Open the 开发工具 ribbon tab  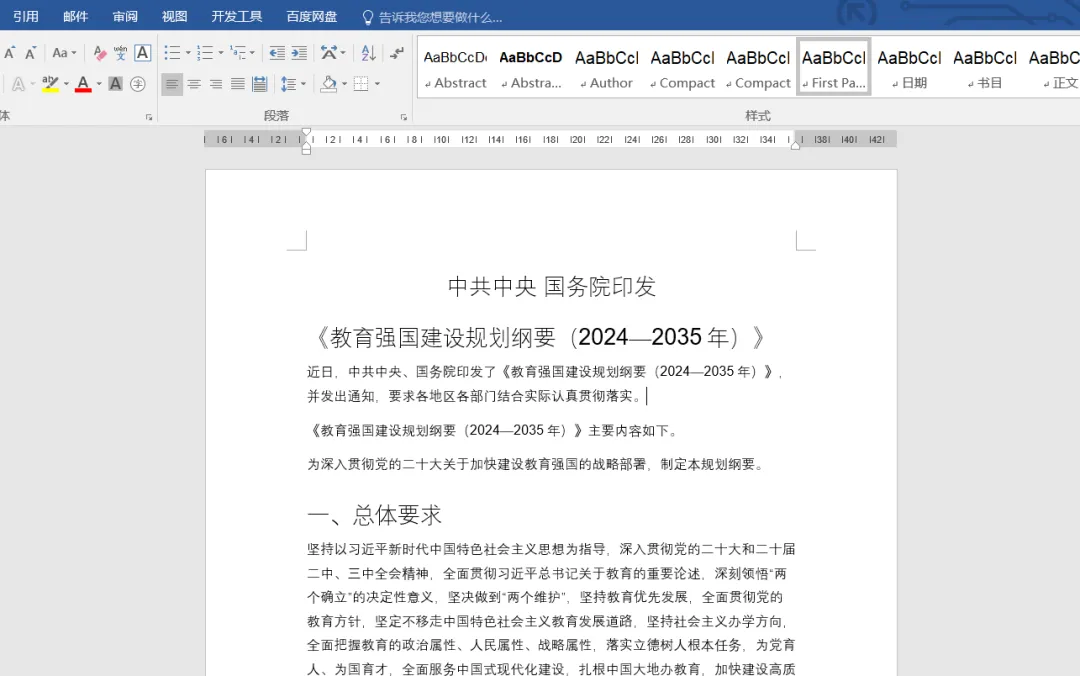point(237,17)
